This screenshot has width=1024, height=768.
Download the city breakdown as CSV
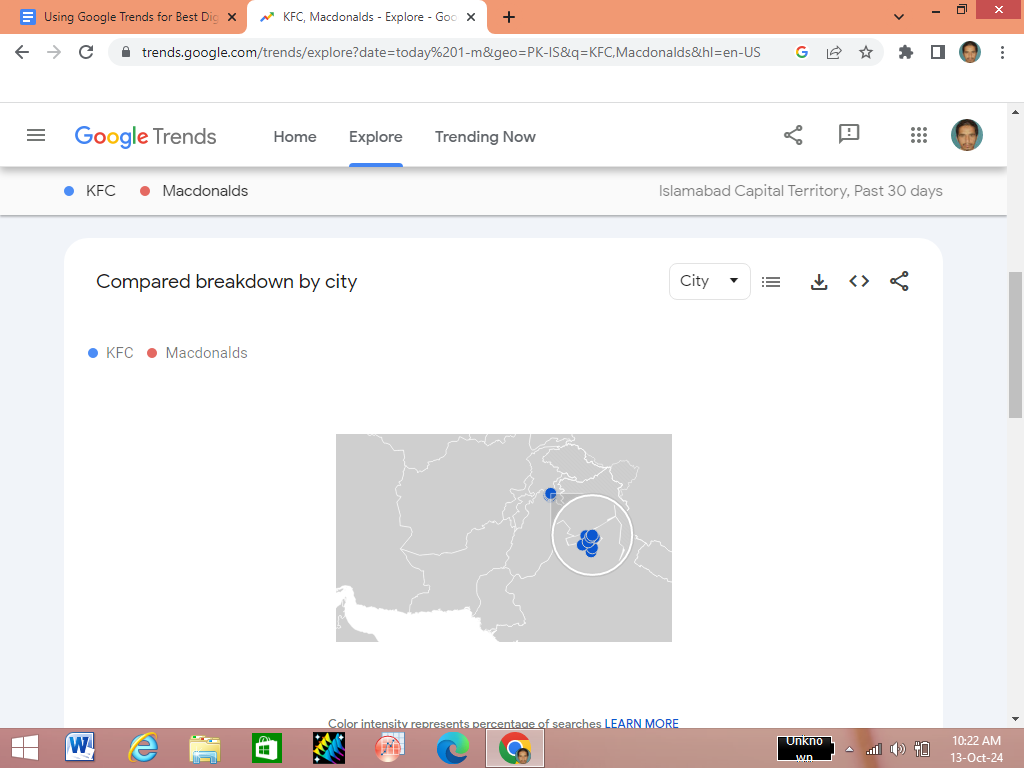click(x=819, y=282)
